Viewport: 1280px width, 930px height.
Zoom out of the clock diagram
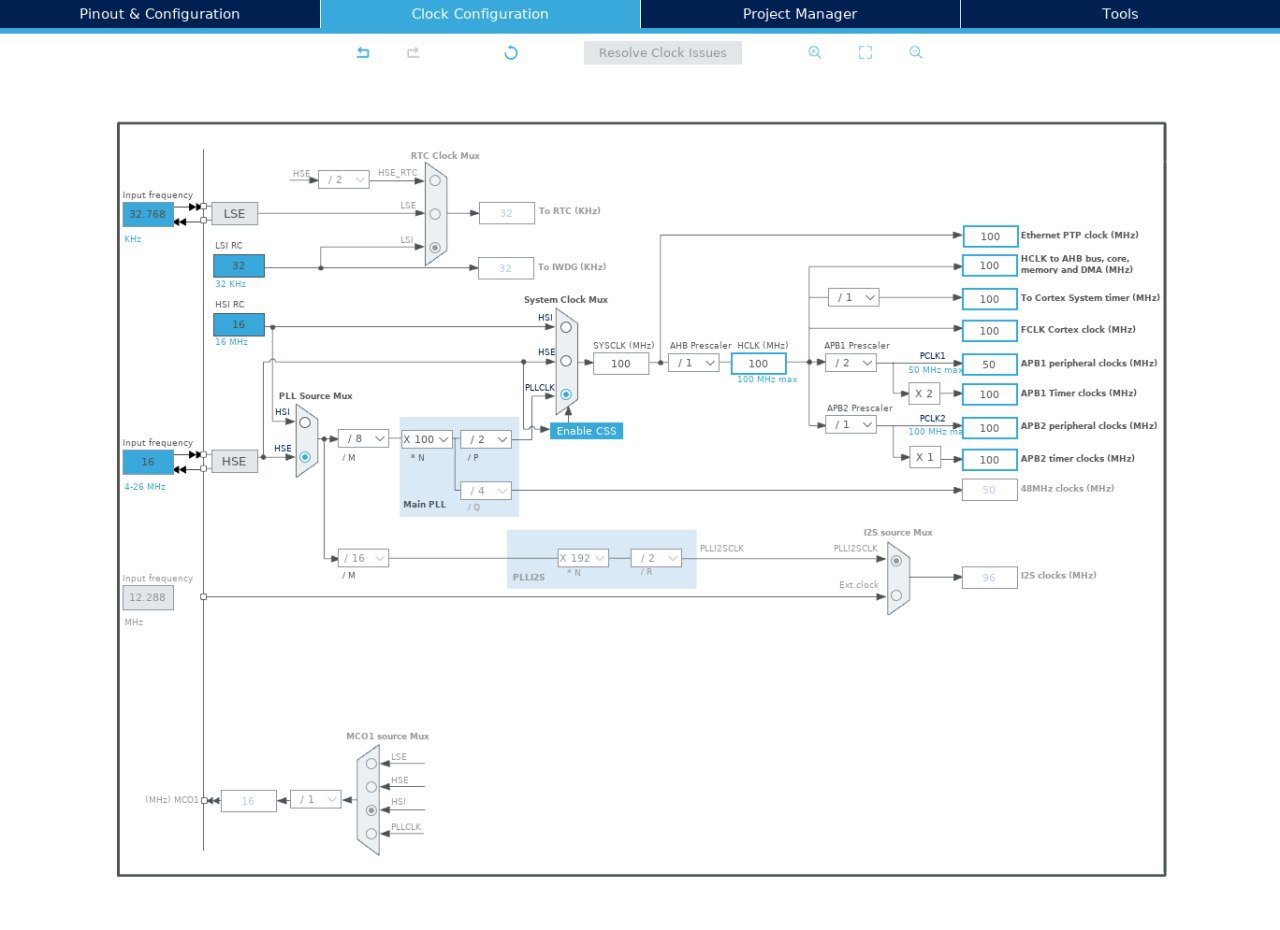coord(916,53)
